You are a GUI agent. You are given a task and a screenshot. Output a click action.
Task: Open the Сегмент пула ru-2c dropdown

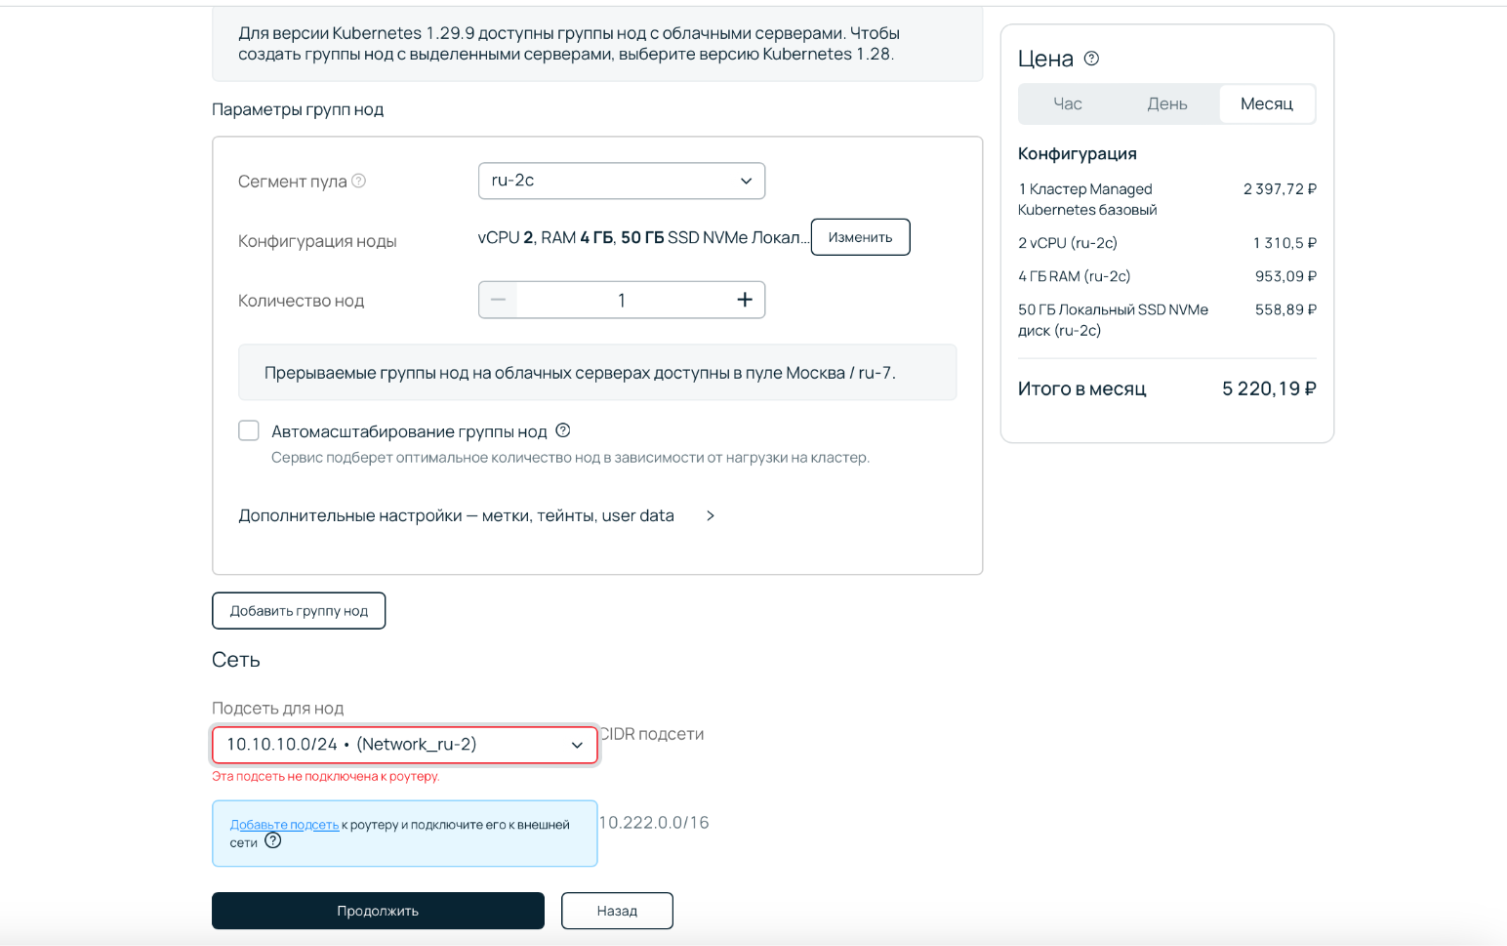pyautogui.click(x=621, y=181)
